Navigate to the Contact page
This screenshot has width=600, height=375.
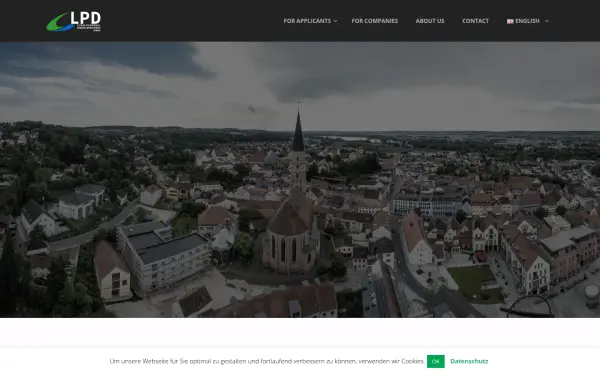tap(475, 21)
